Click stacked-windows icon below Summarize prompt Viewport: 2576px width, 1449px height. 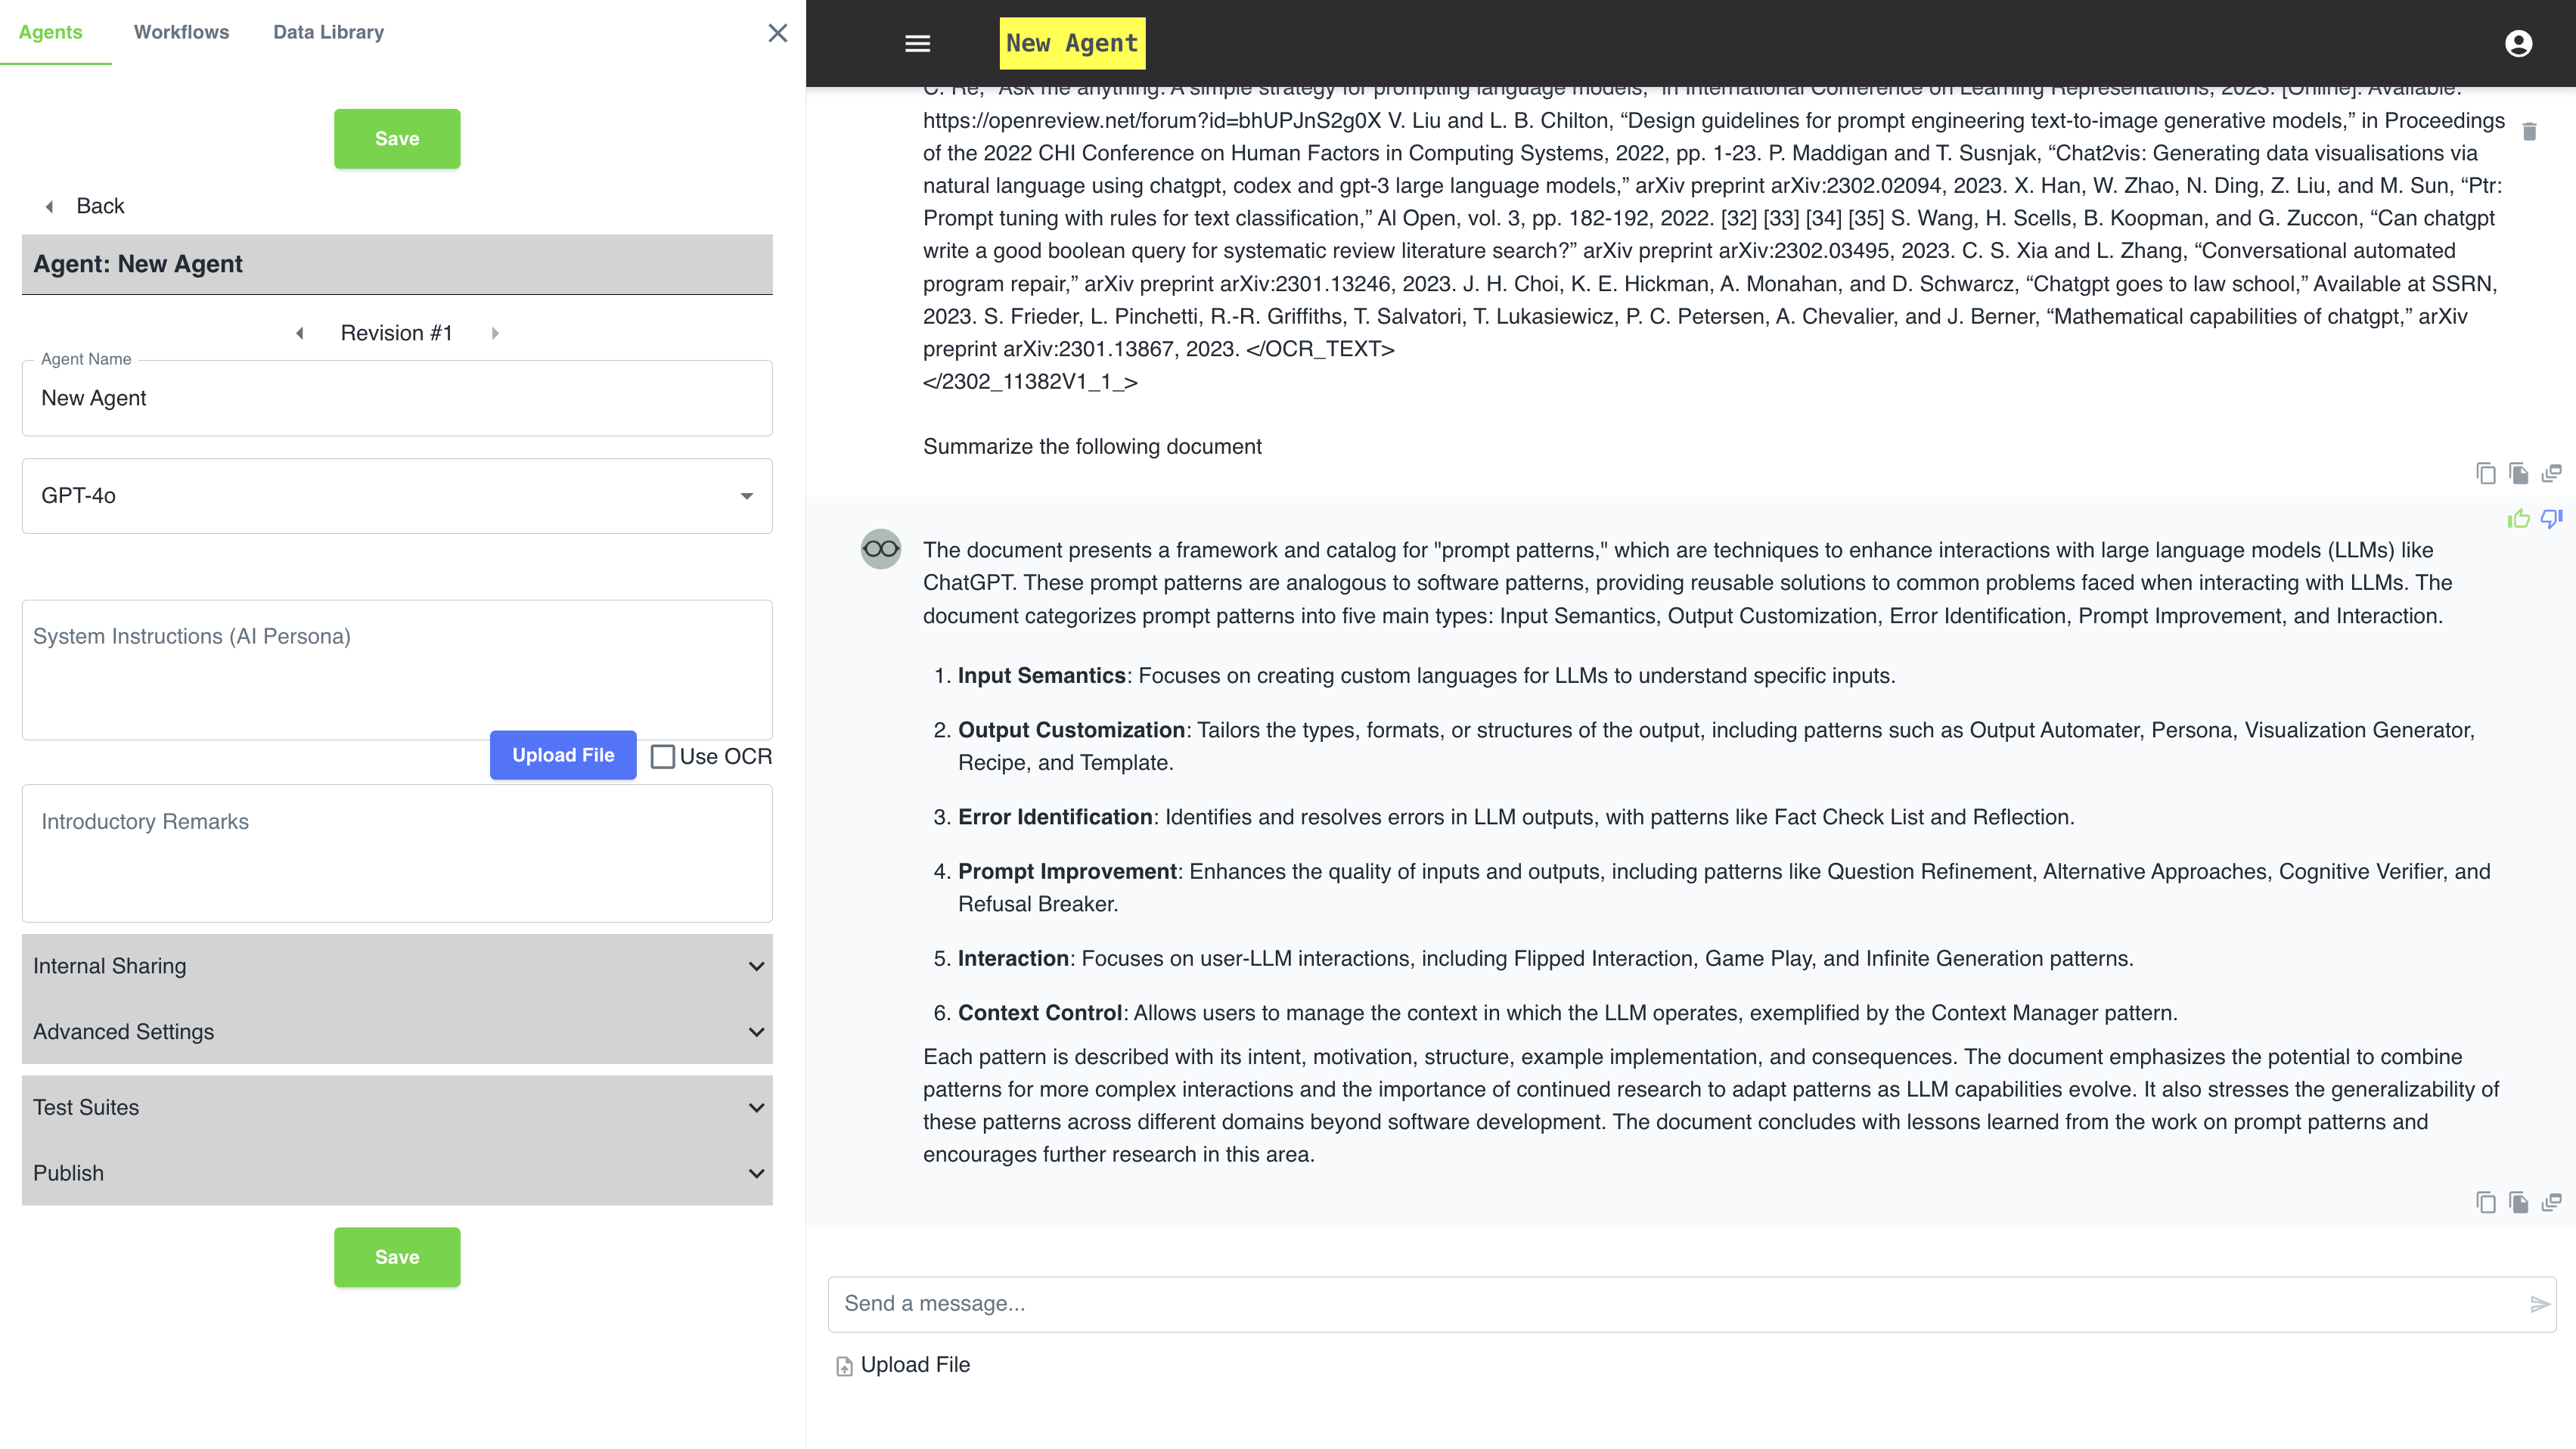2551,473
